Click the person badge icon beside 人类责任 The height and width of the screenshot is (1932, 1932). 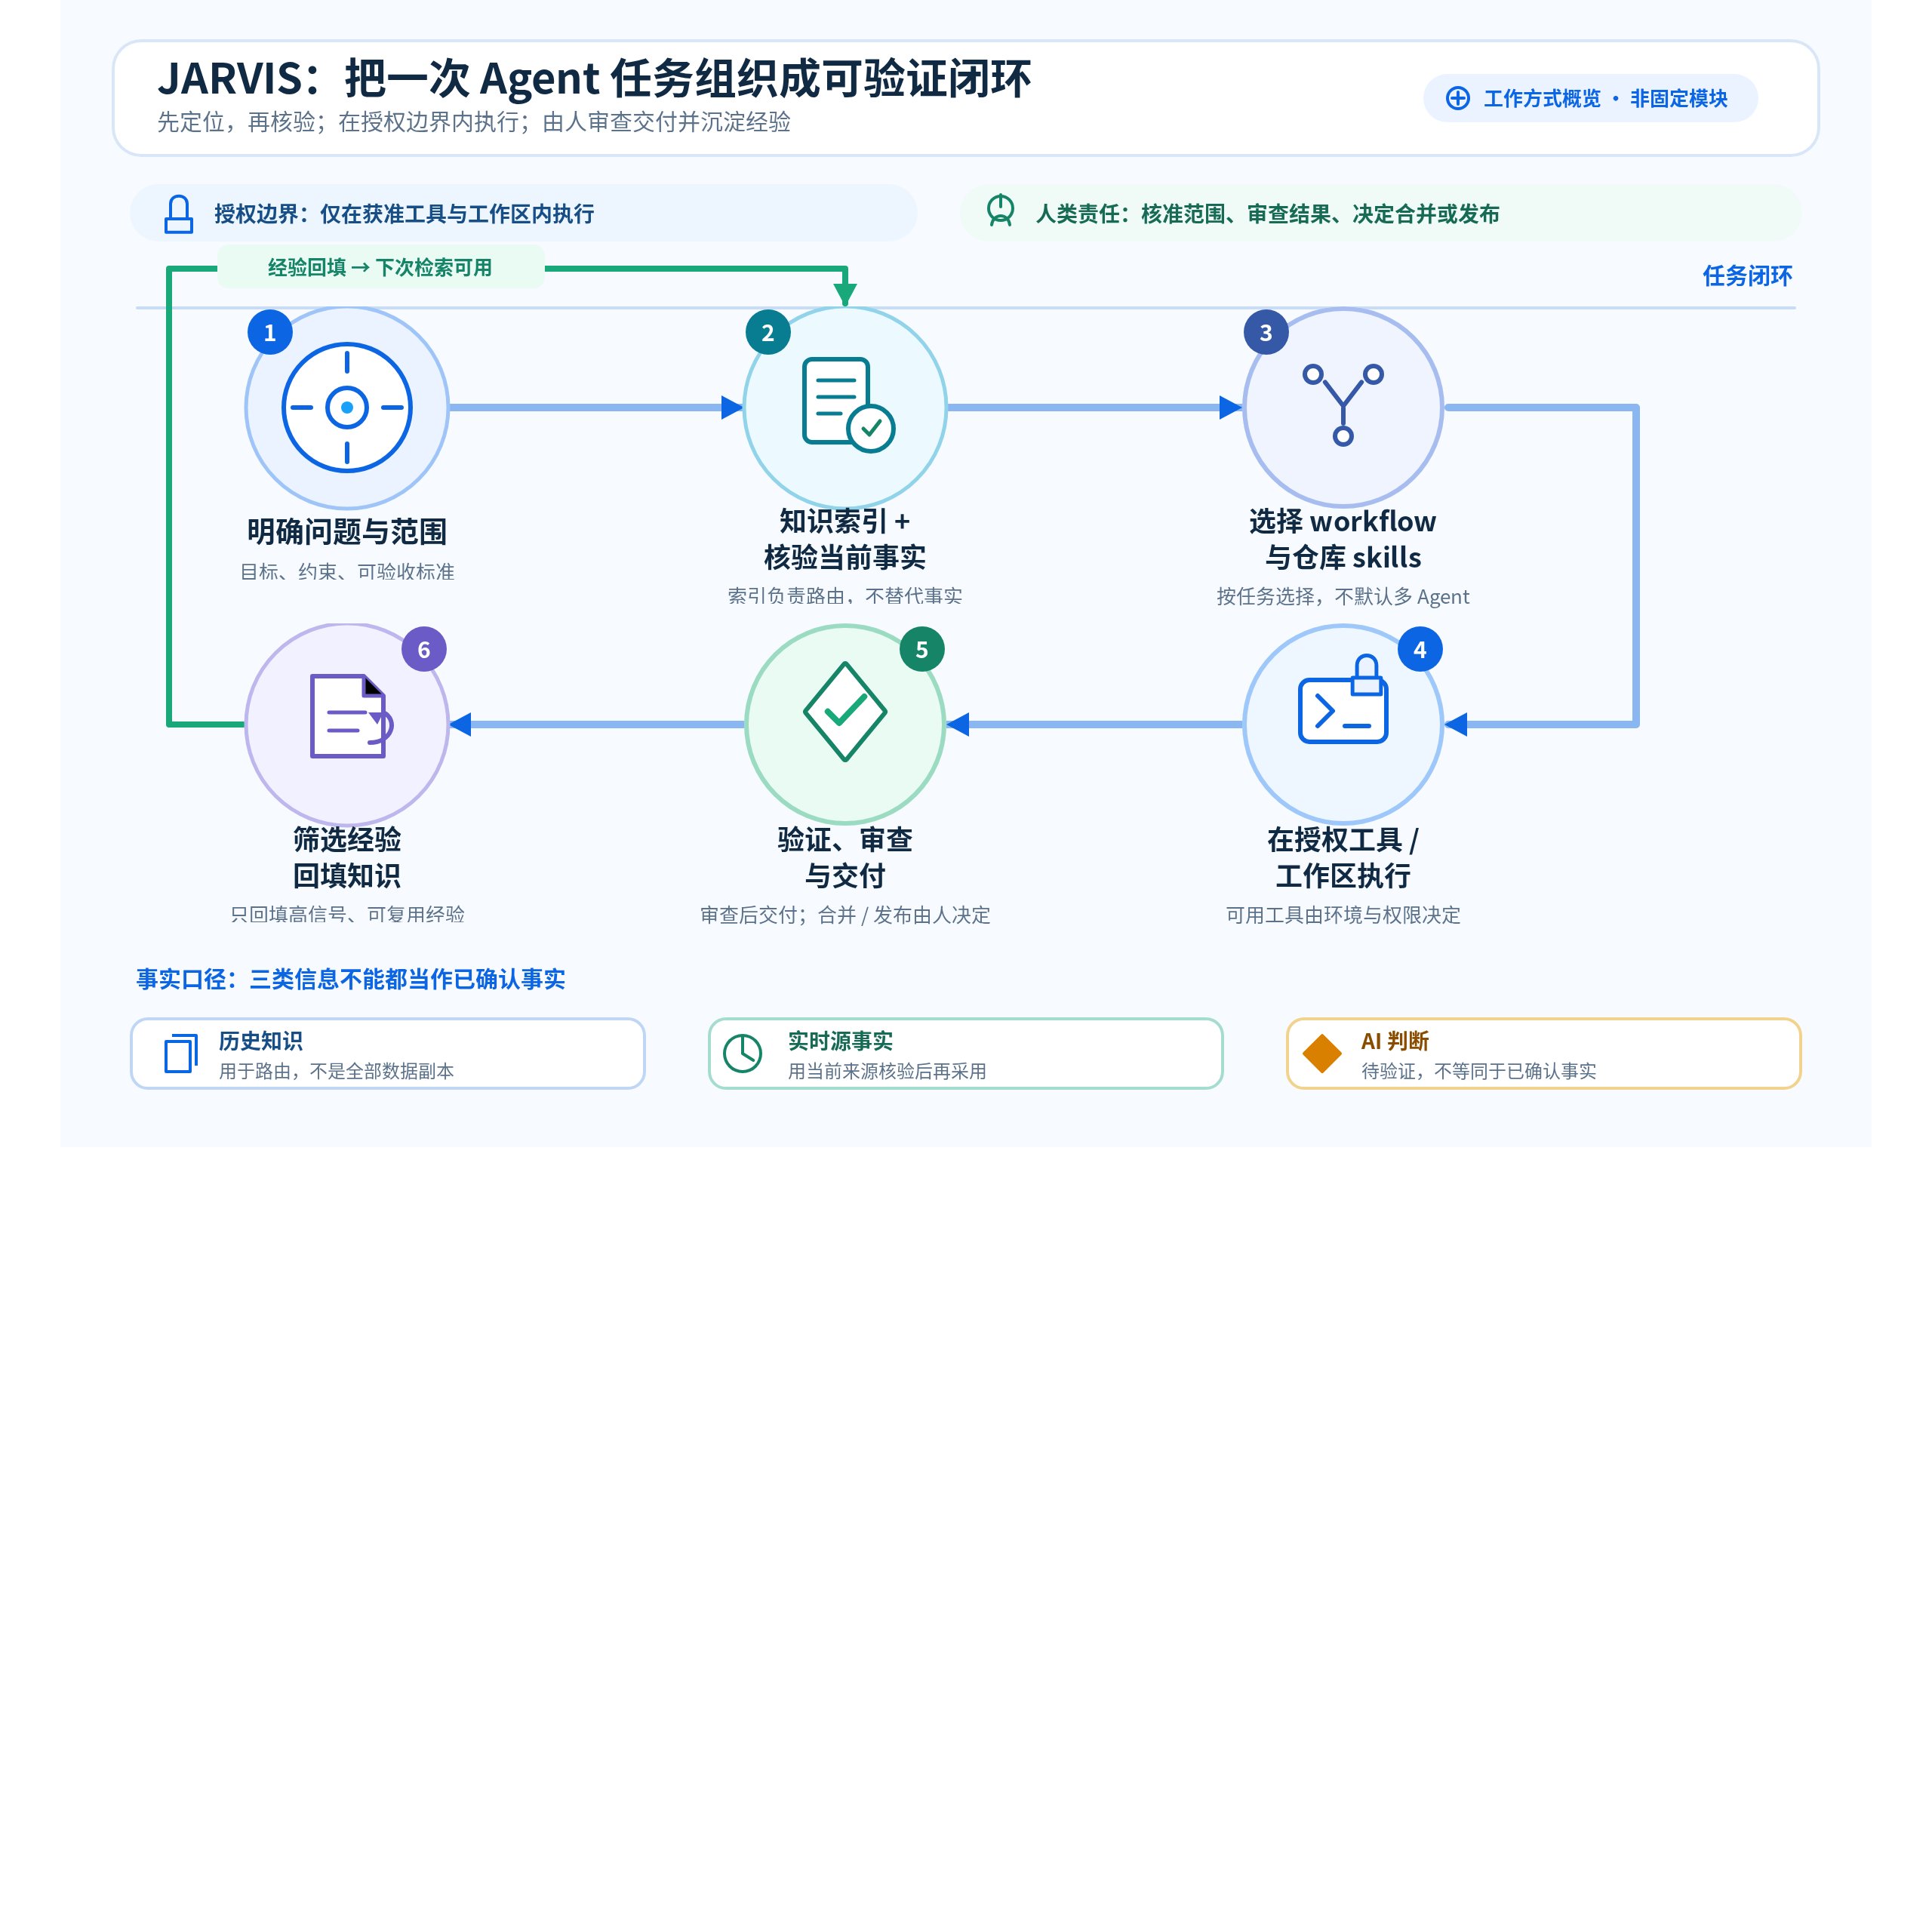(1000, 211)
